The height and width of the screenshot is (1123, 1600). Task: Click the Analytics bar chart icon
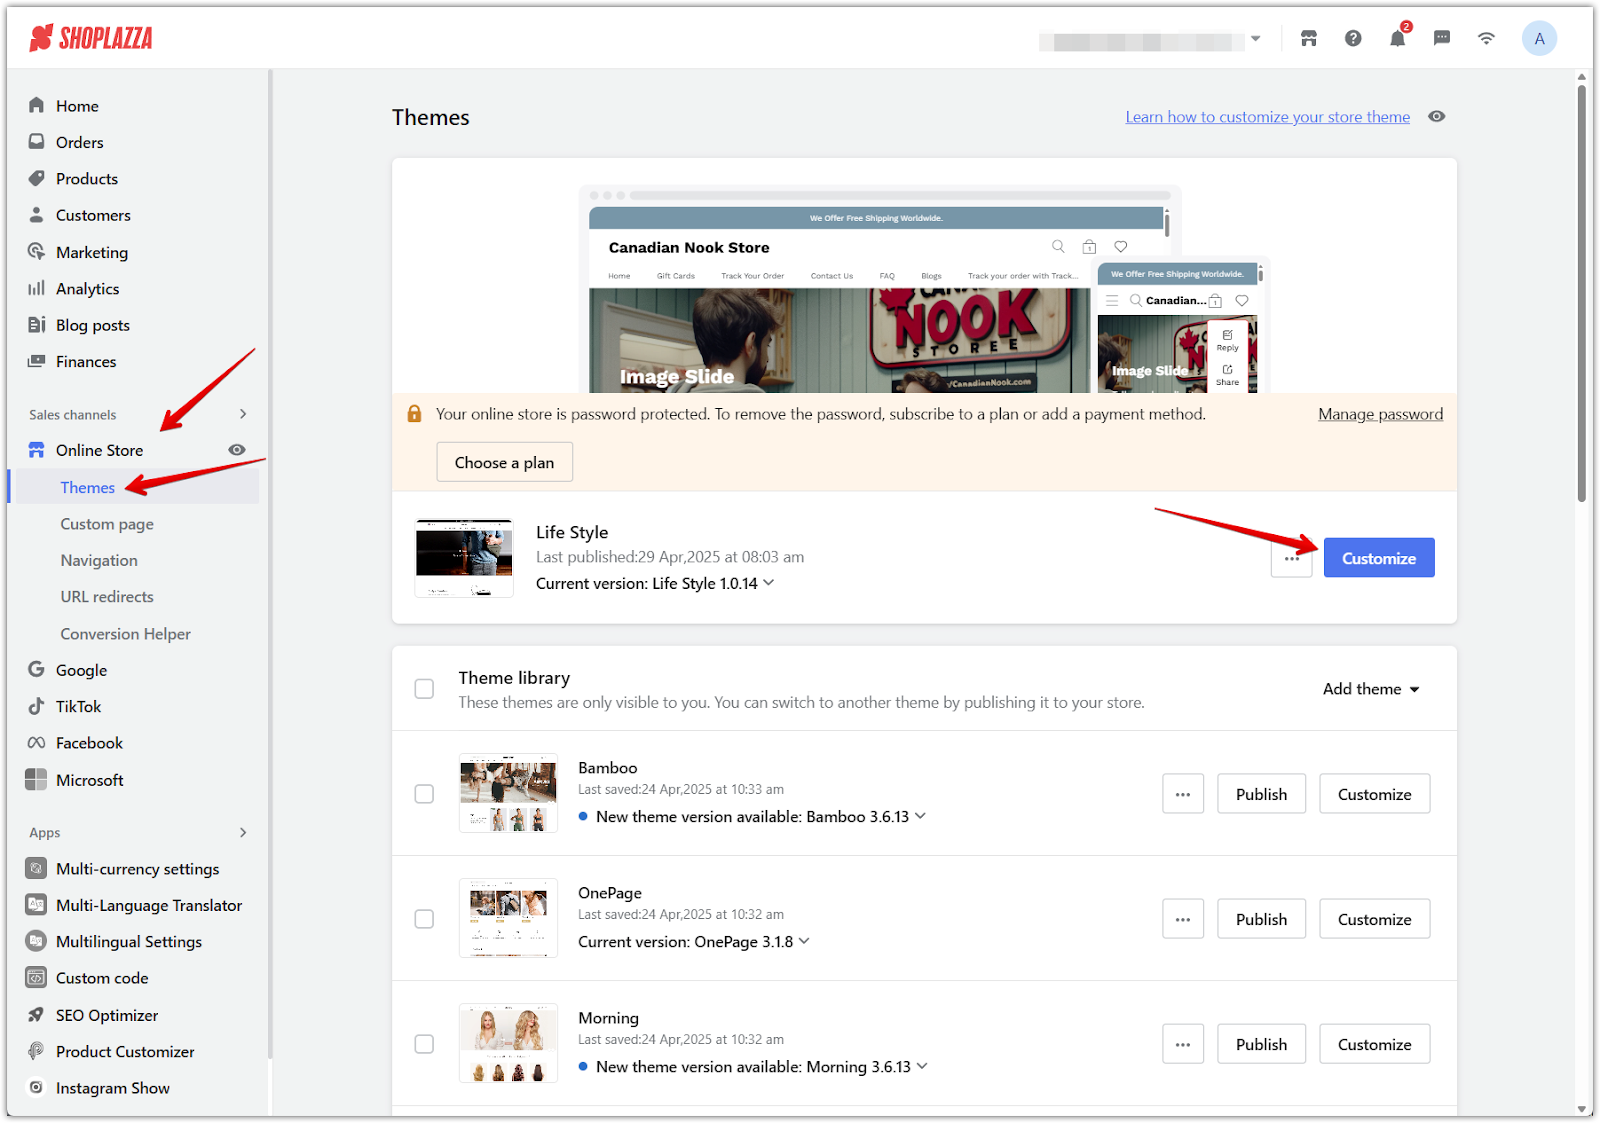[37, 288]
